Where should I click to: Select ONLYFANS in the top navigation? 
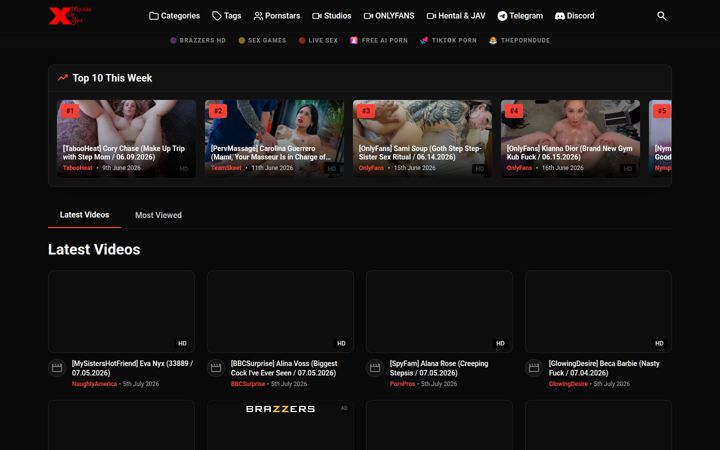click(x=389, y=16)
